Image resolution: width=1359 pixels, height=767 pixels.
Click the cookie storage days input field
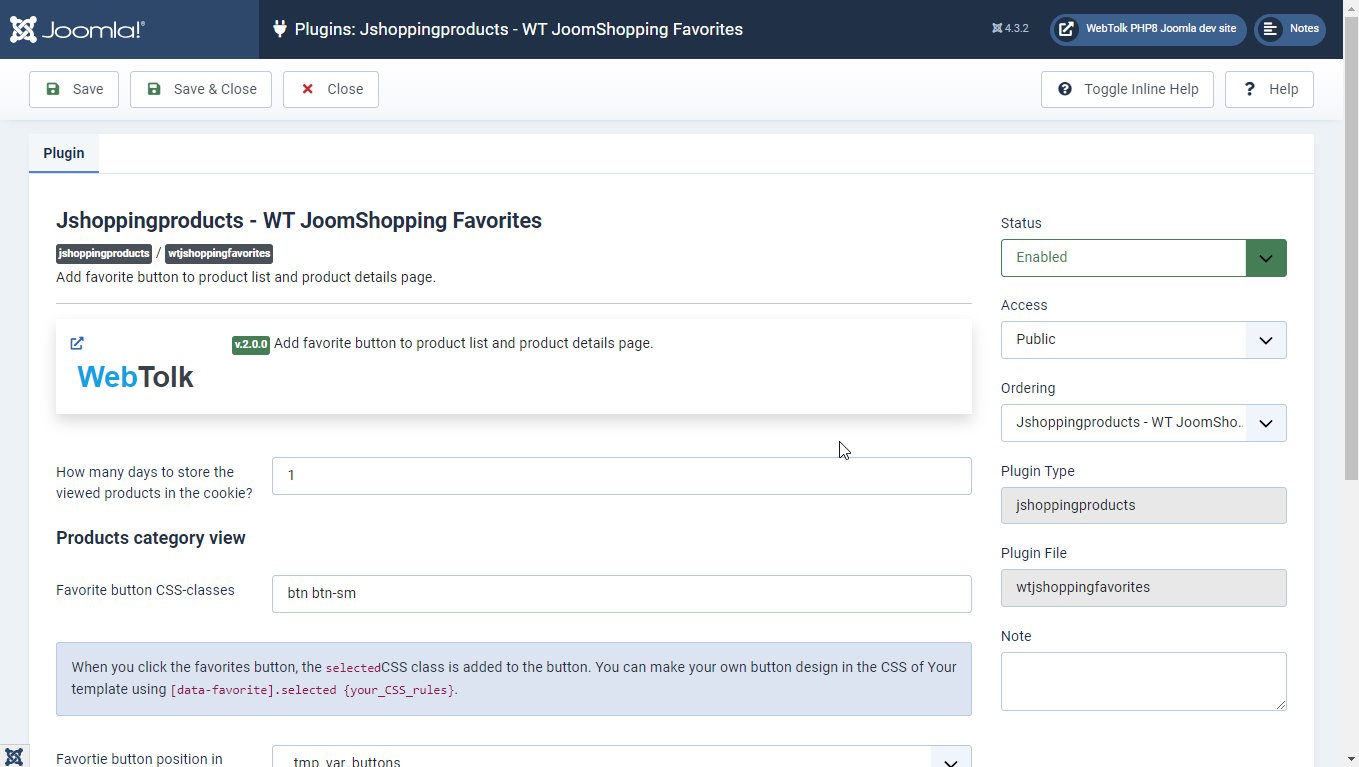[x=621, y=476]
